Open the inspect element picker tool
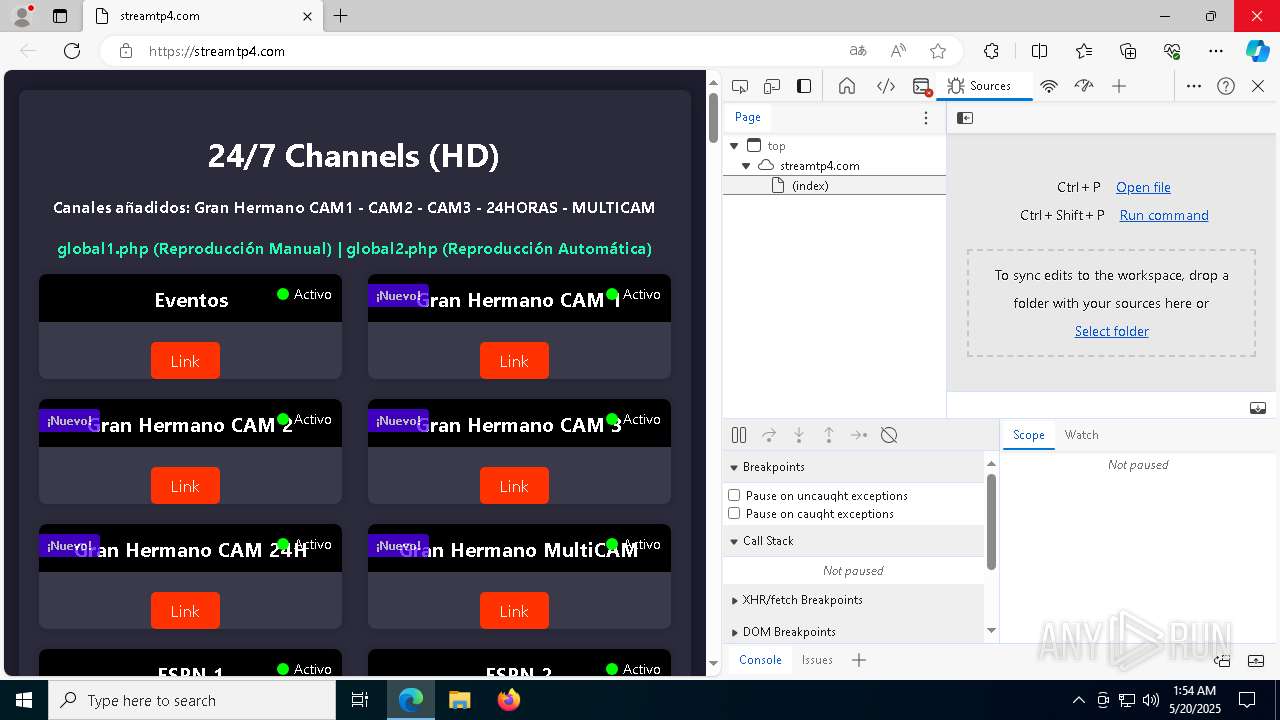 740,86
